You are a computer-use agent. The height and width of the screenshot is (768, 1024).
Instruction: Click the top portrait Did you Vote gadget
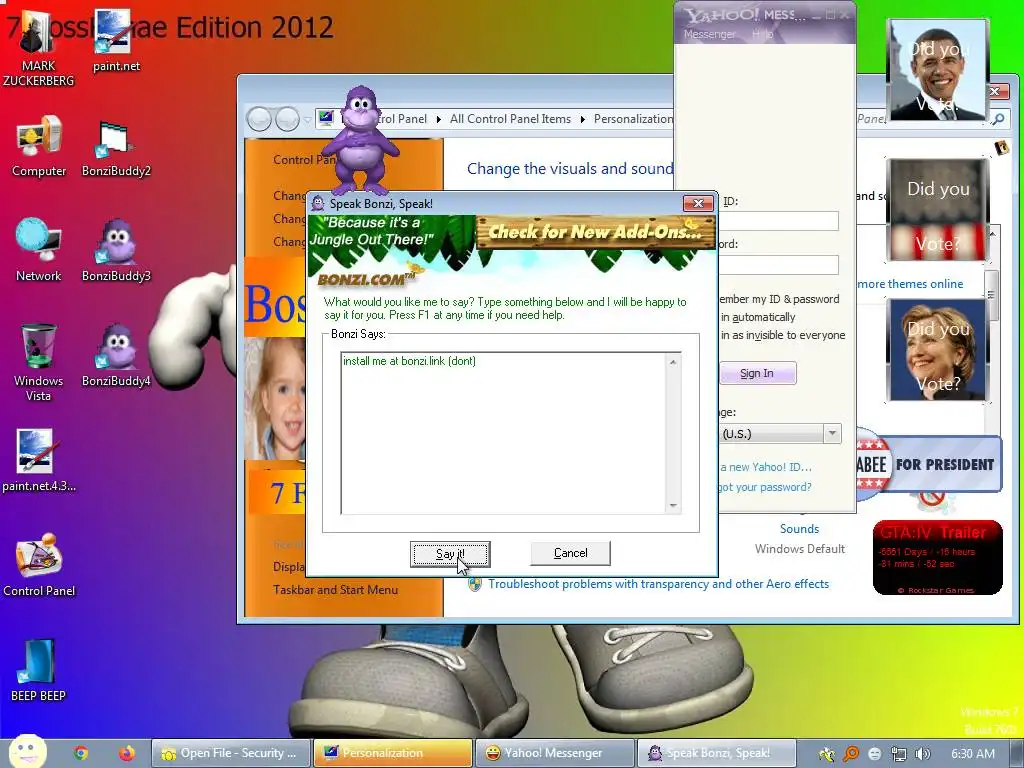pos(938,71)
